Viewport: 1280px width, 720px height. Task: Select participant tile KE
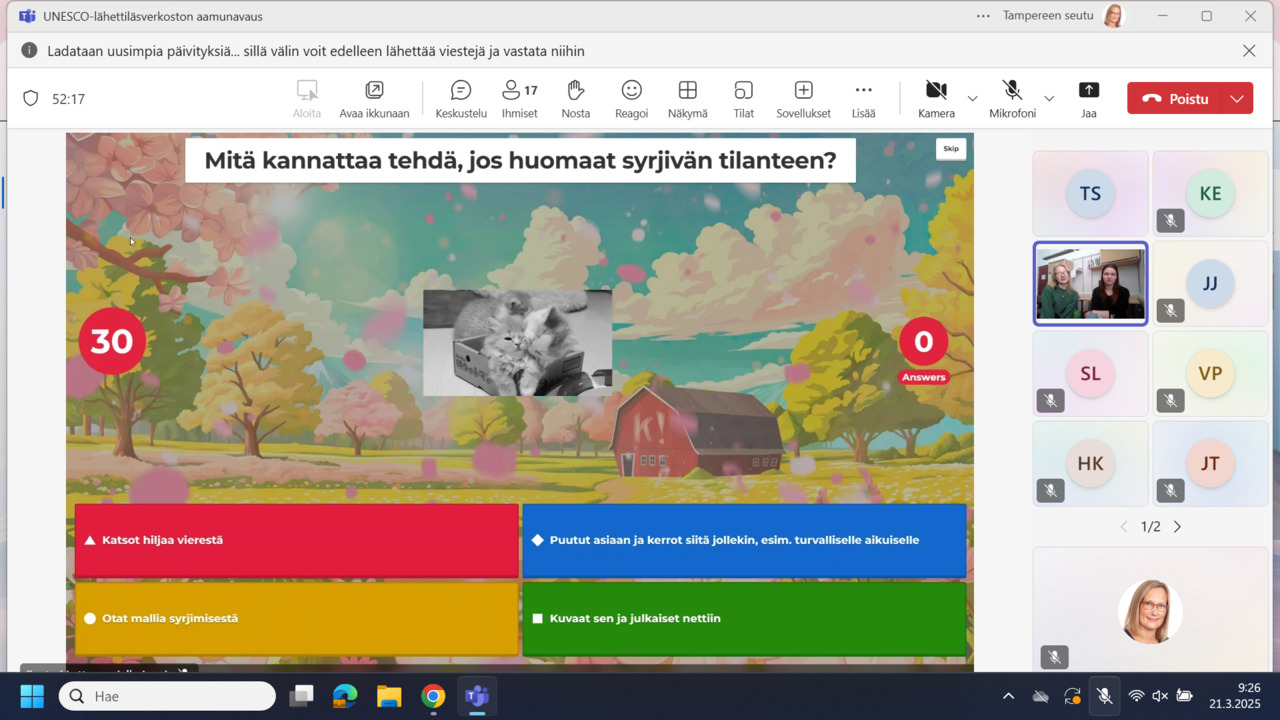[x=1210, y=194]
